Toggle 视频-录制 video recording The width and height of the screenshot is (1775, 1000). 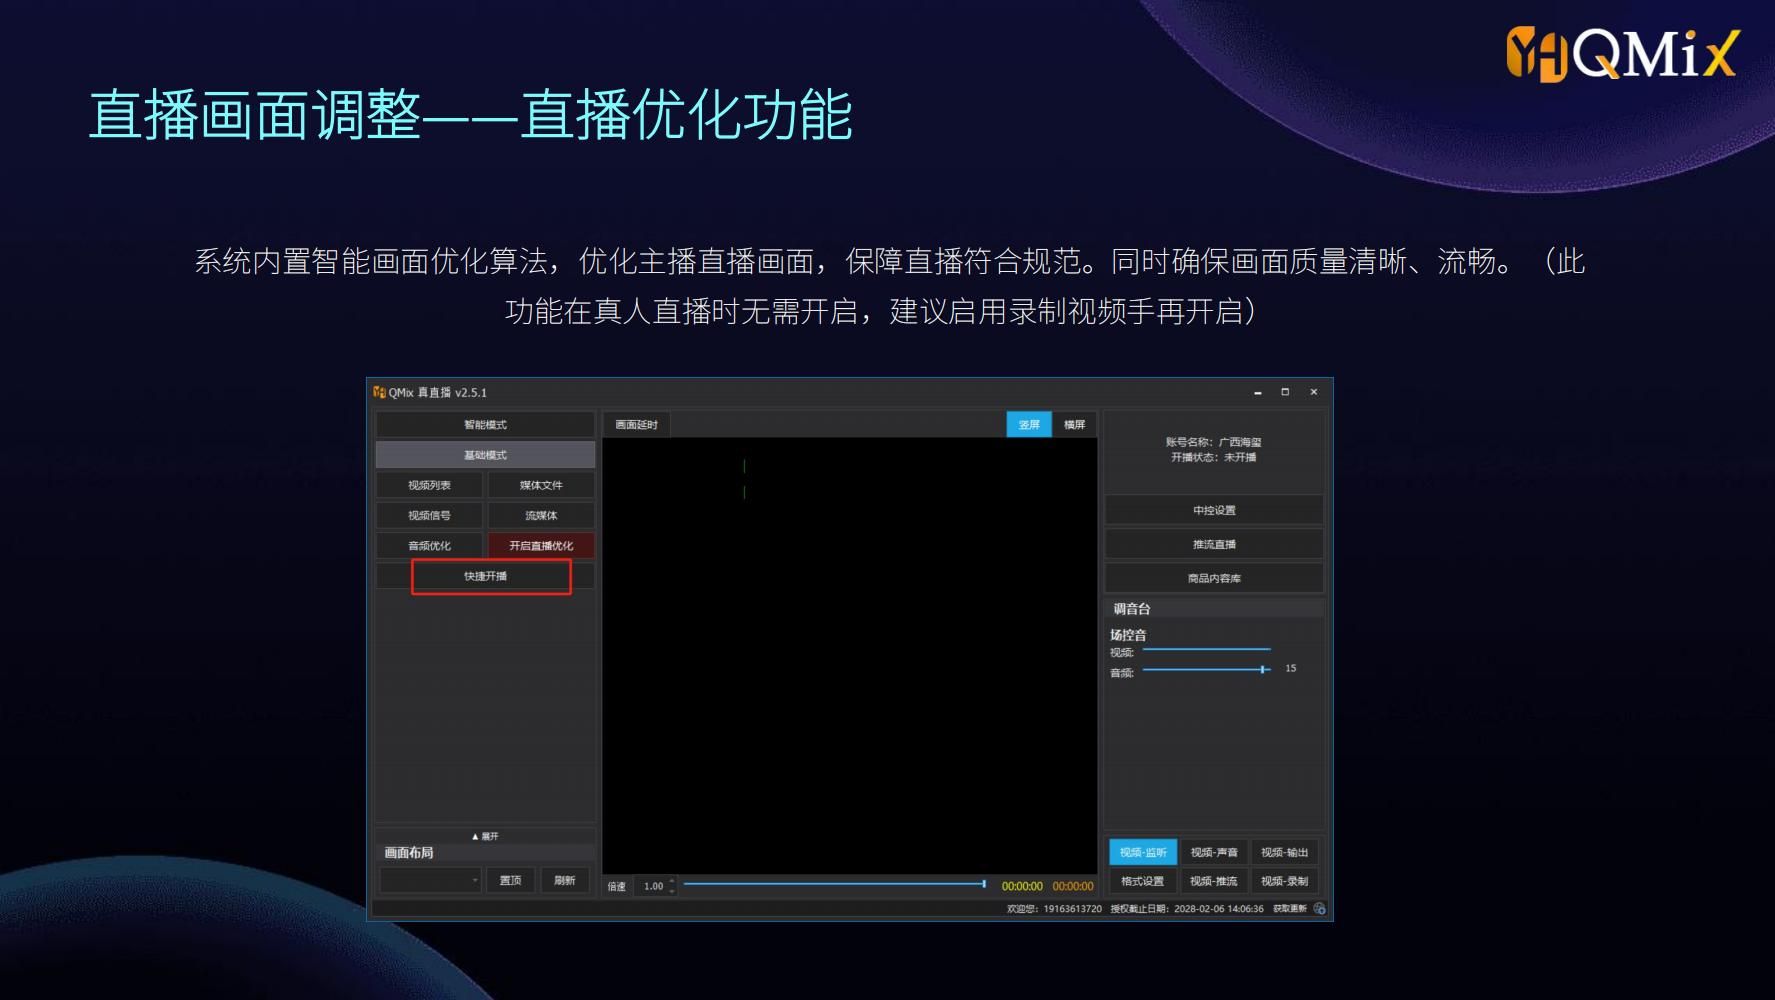[1284, 881]
